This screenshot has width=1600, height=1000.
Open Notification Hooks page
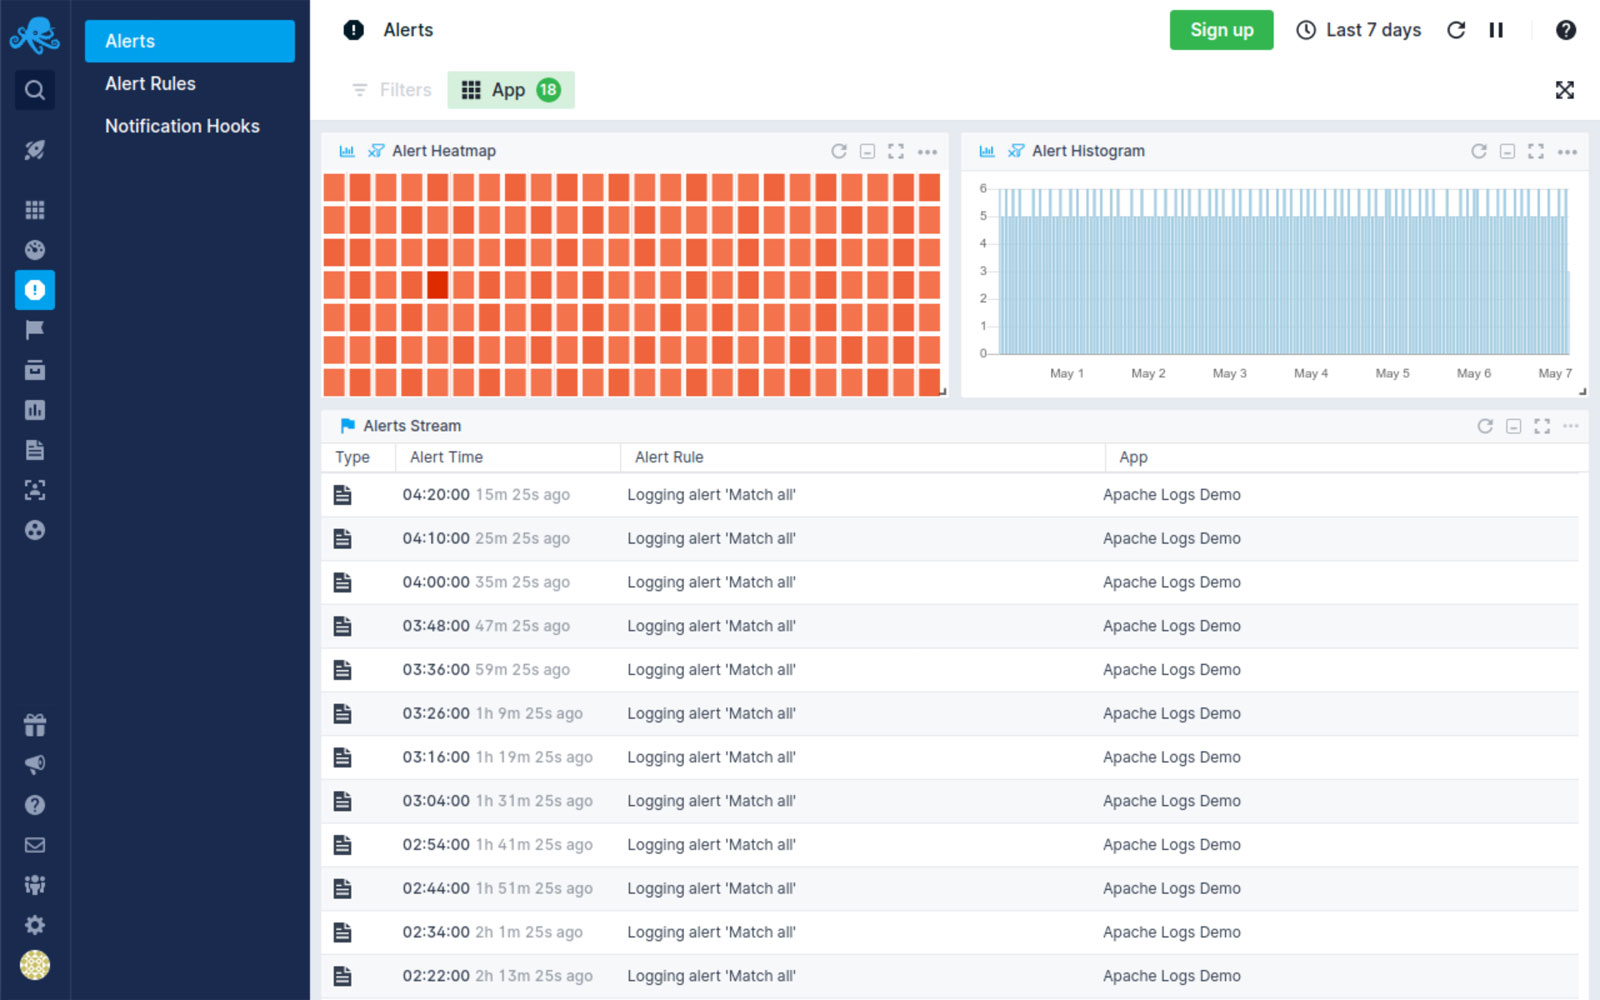click(x=182, y=126)
